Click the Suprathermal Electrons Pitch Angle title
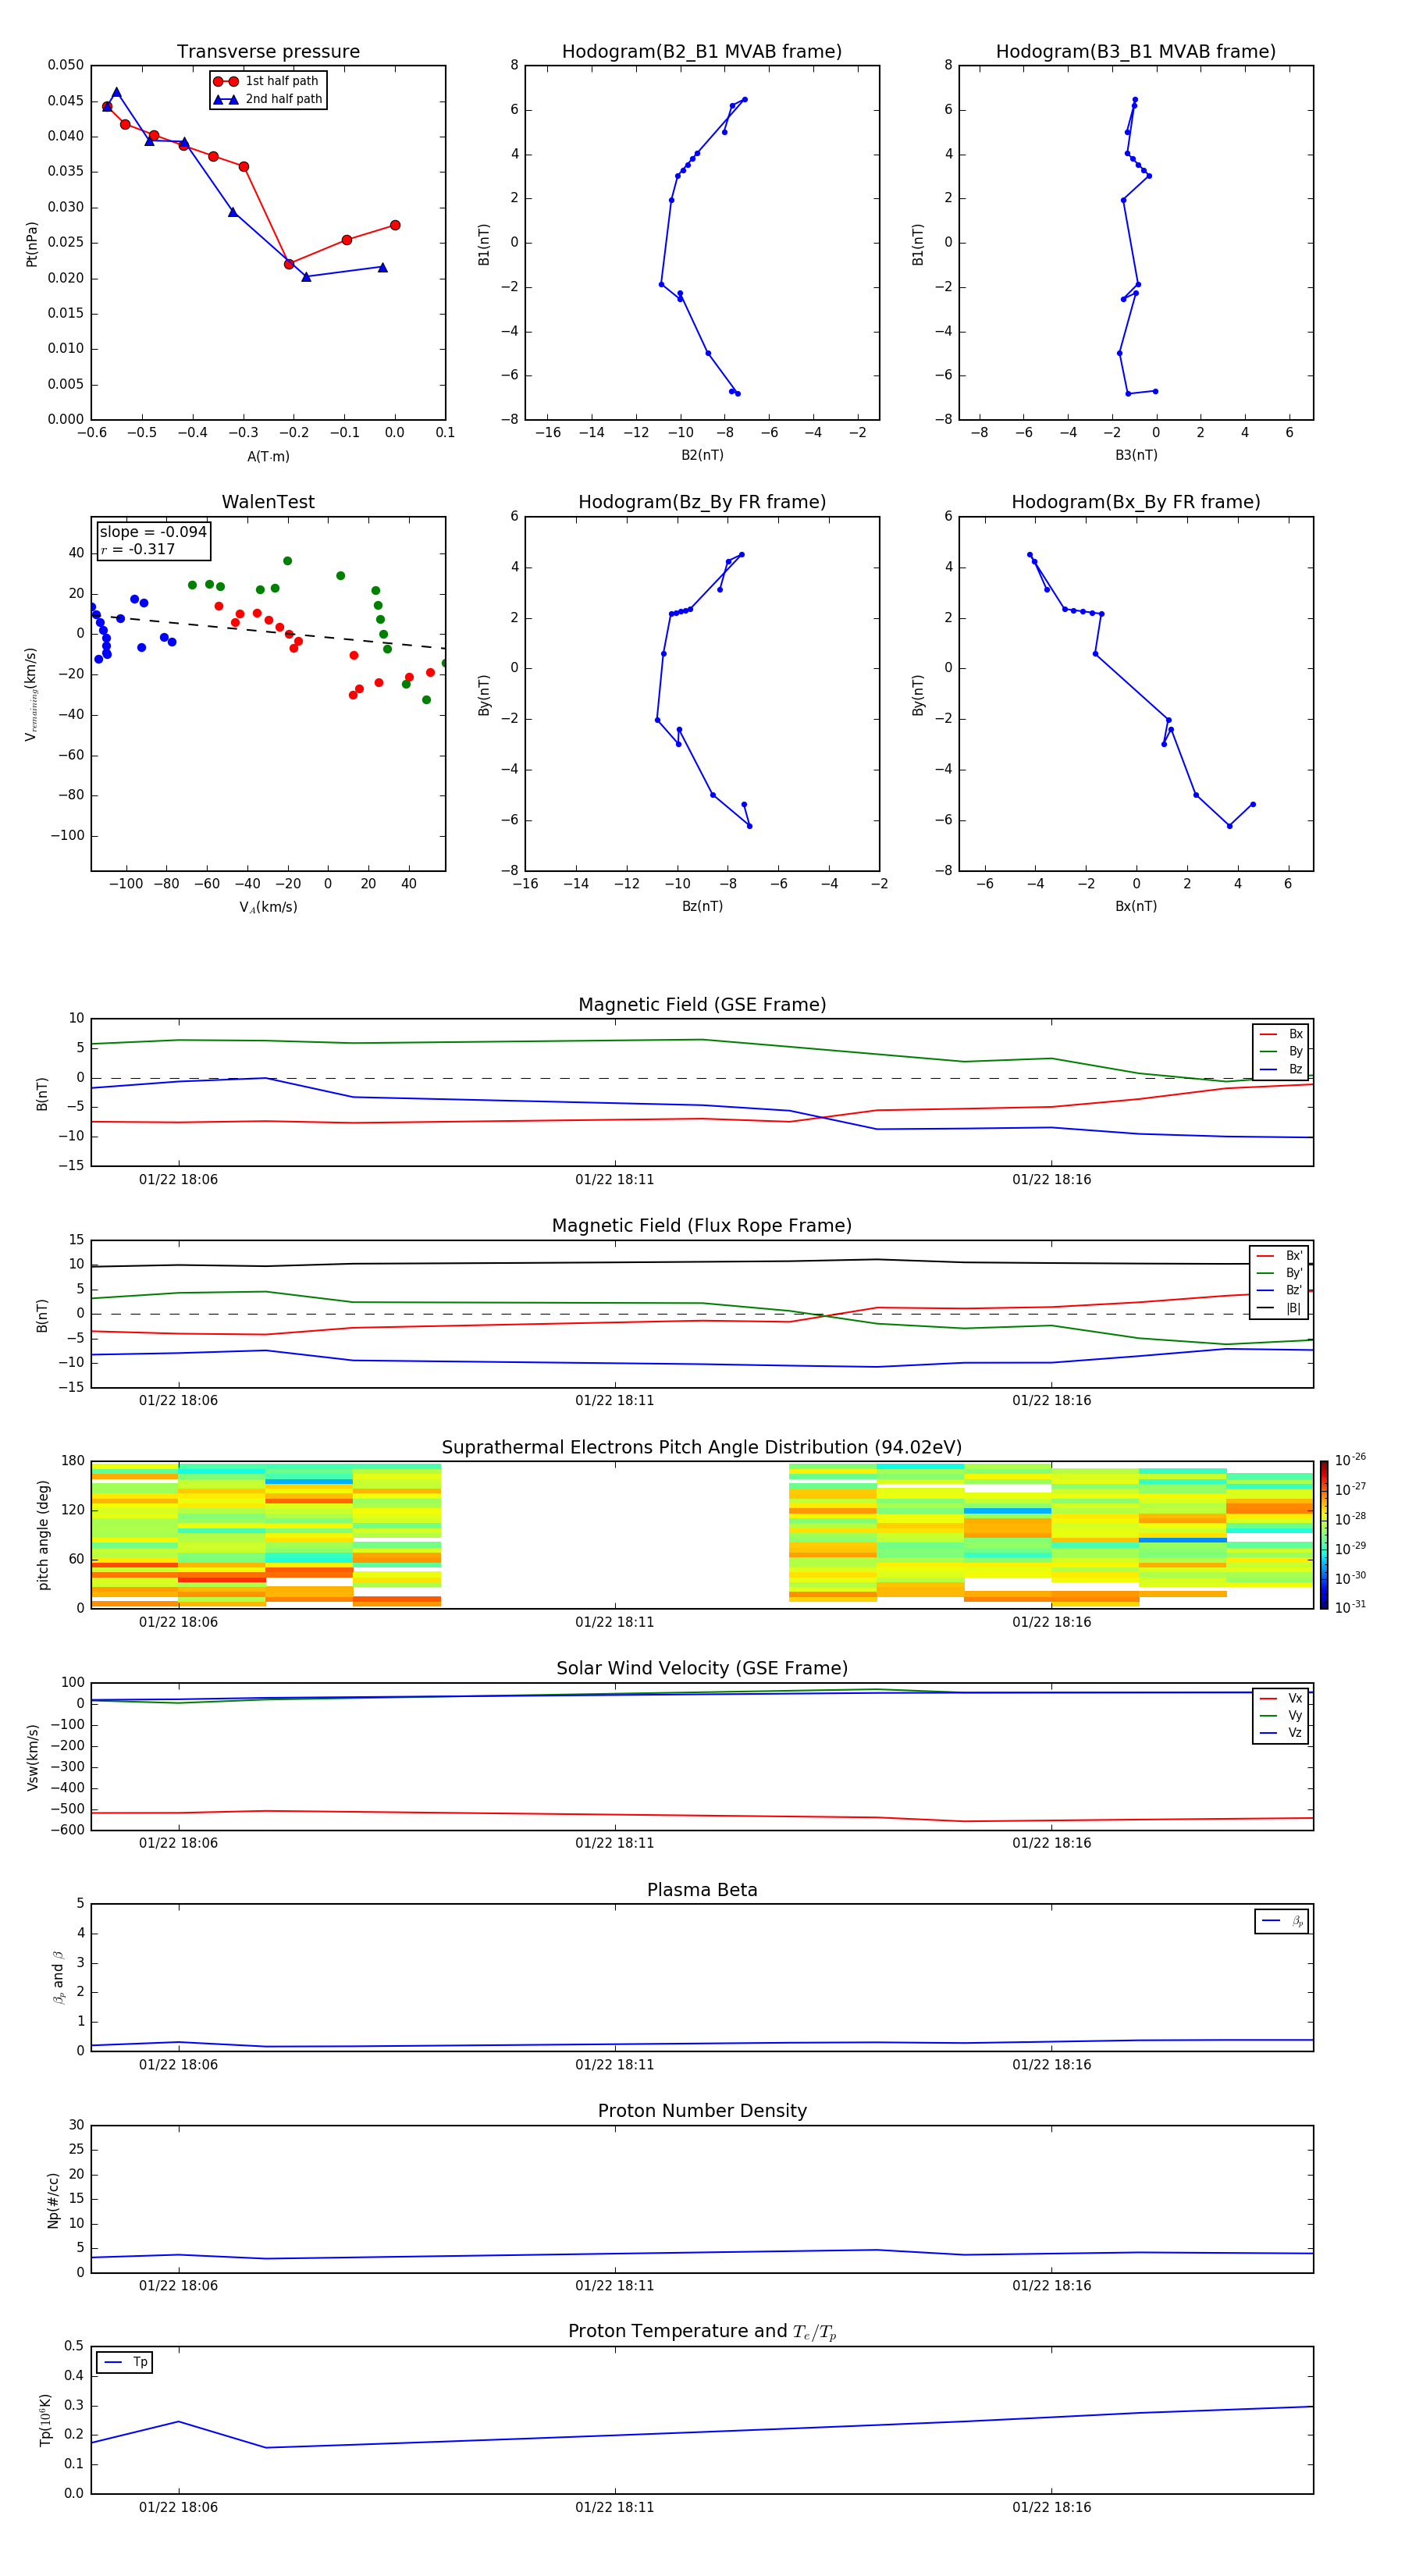The width and height of the screenshot is (1405, 2576). [702, 1447]
